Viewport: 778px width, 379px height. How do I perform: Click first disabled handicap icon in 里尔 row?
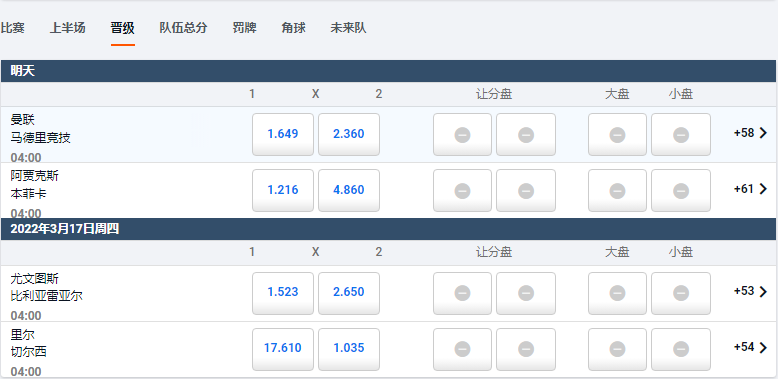462,349
